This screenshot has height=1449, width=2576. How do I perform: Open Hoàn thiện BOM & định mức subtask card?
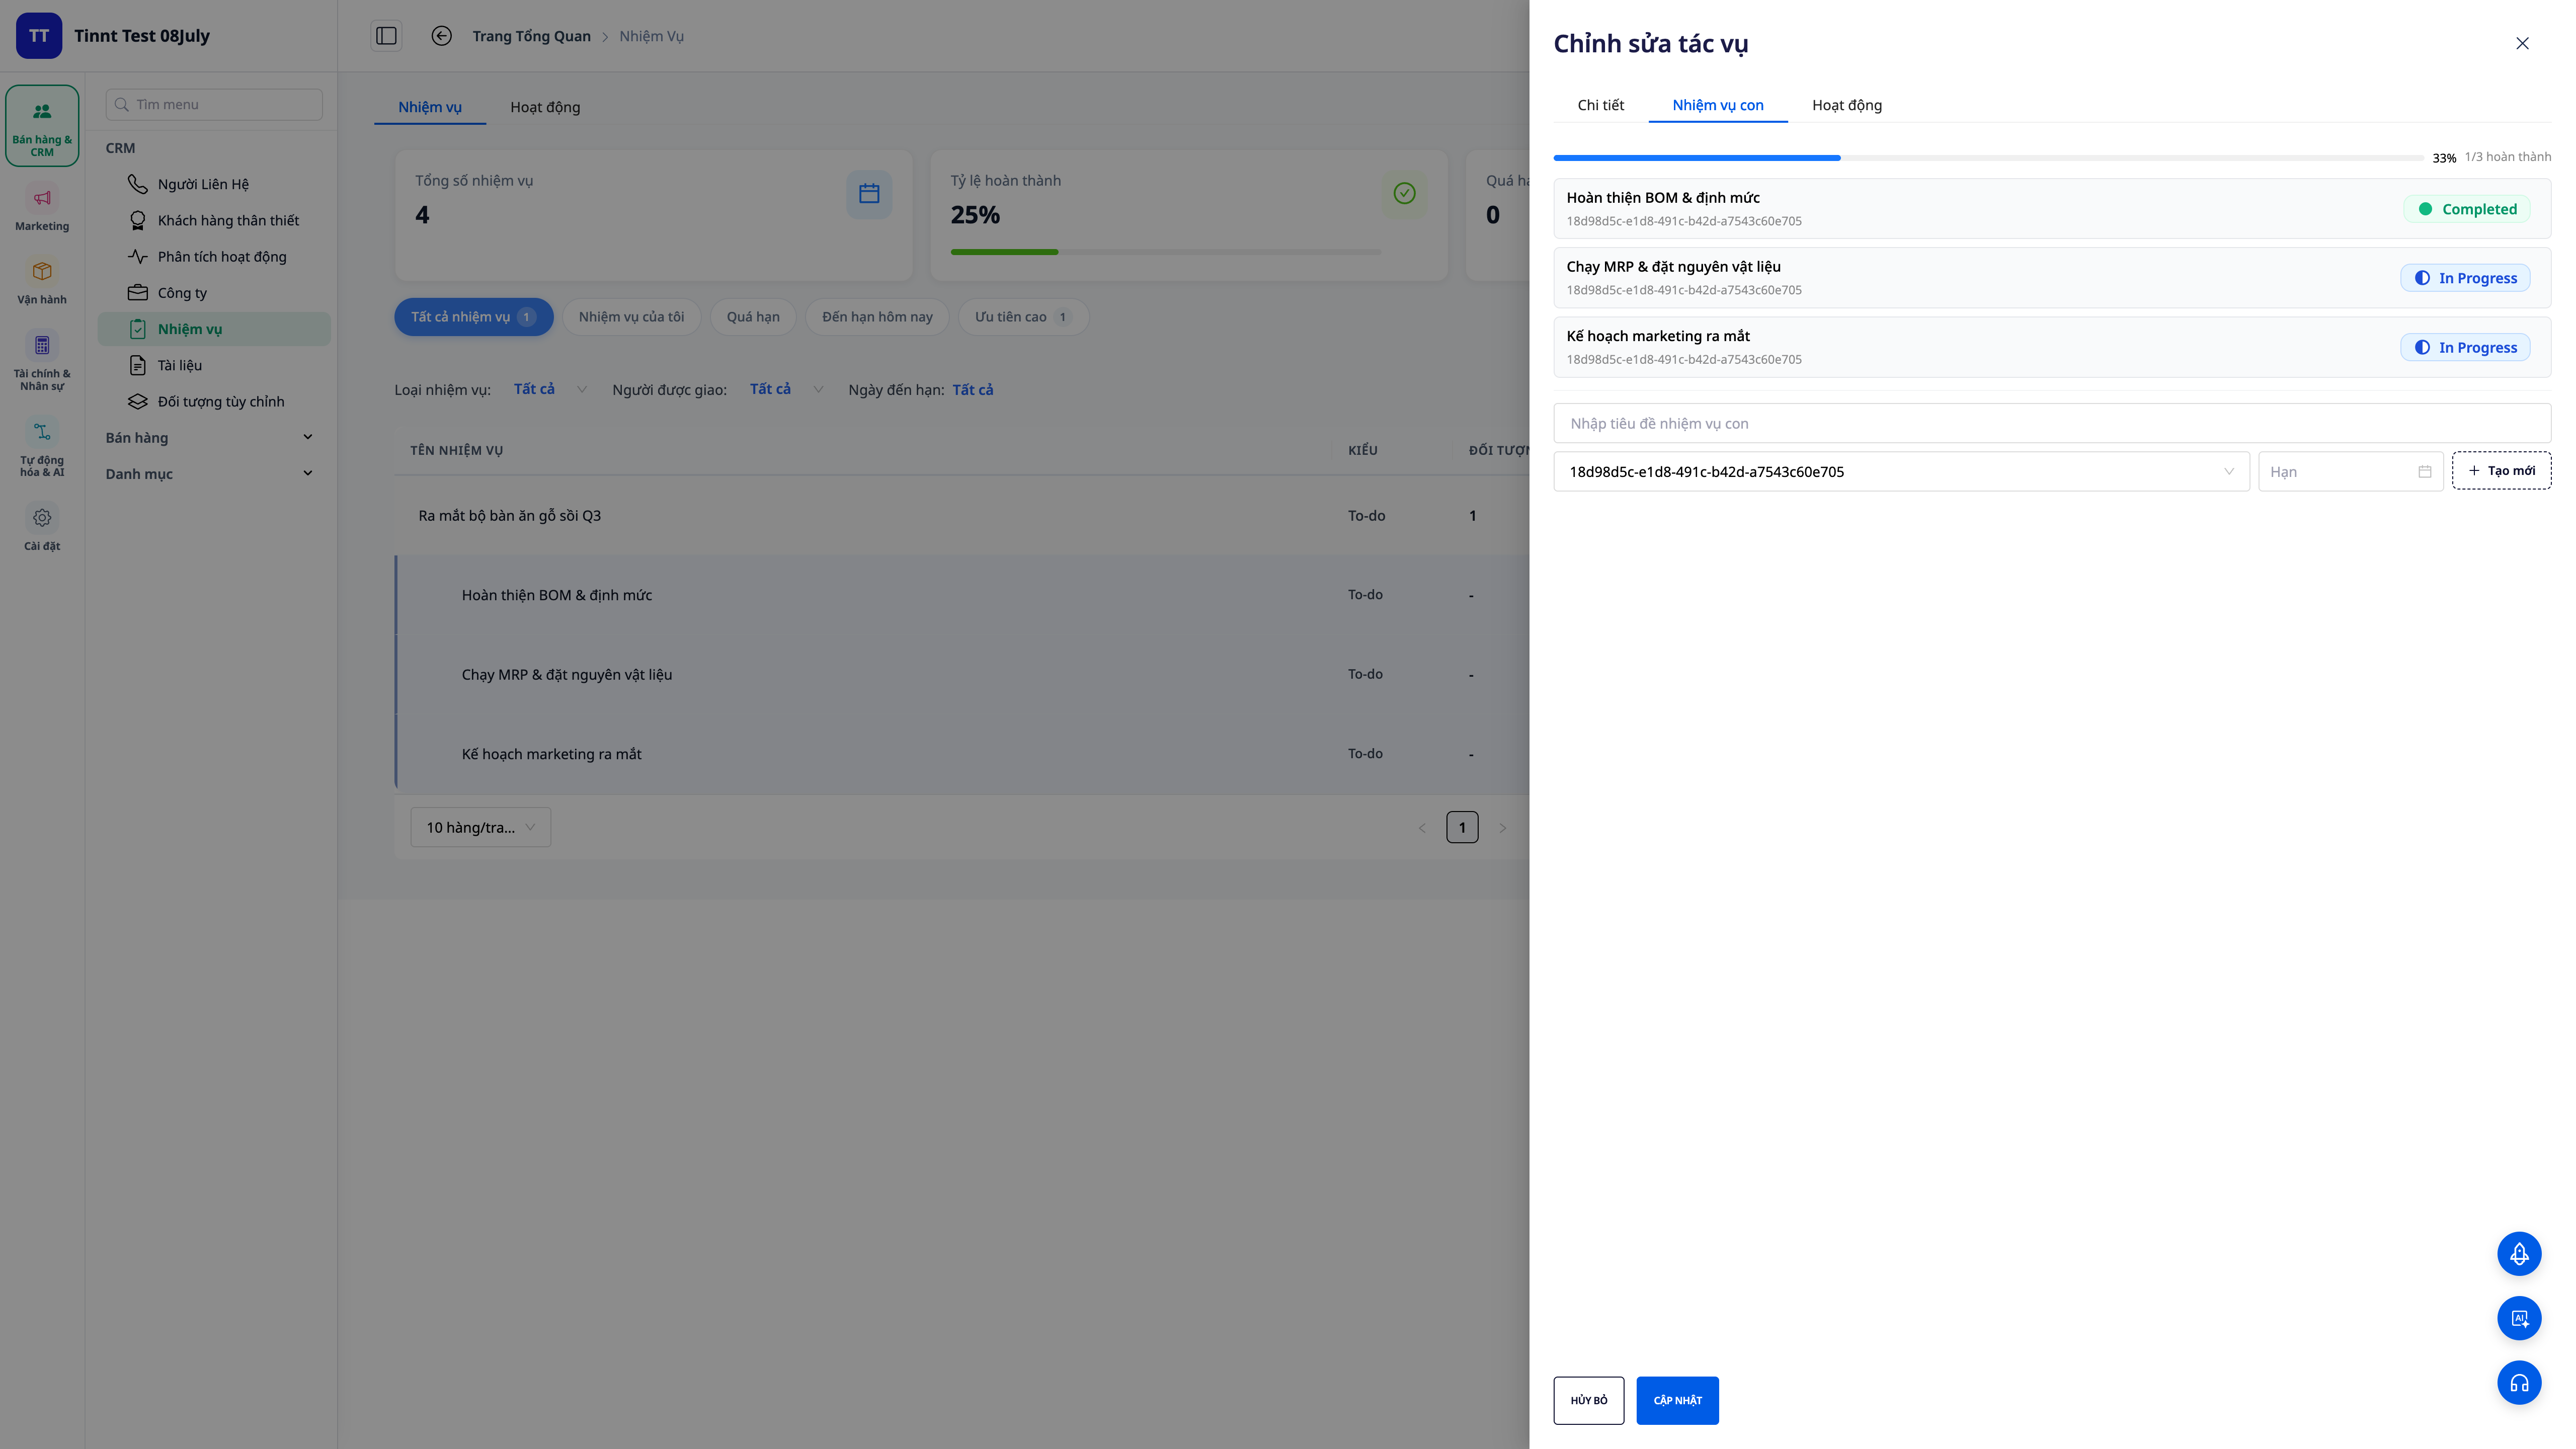[2052, 208]
